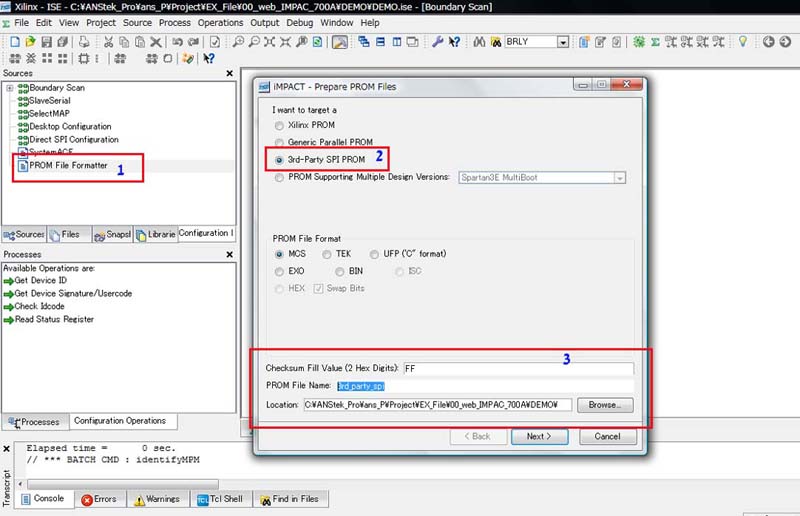Select Generic Parallel PROM option

point(279,142)
